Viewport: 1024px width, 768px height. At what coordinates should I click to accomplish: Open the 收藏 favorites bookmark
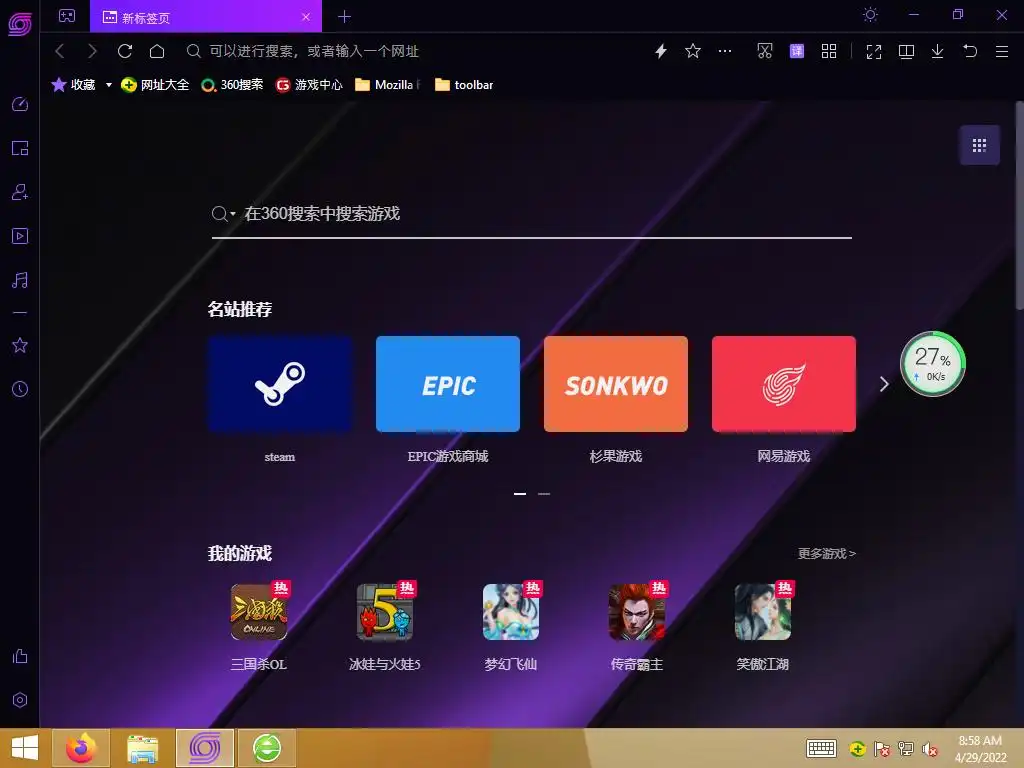coord(74,85)
